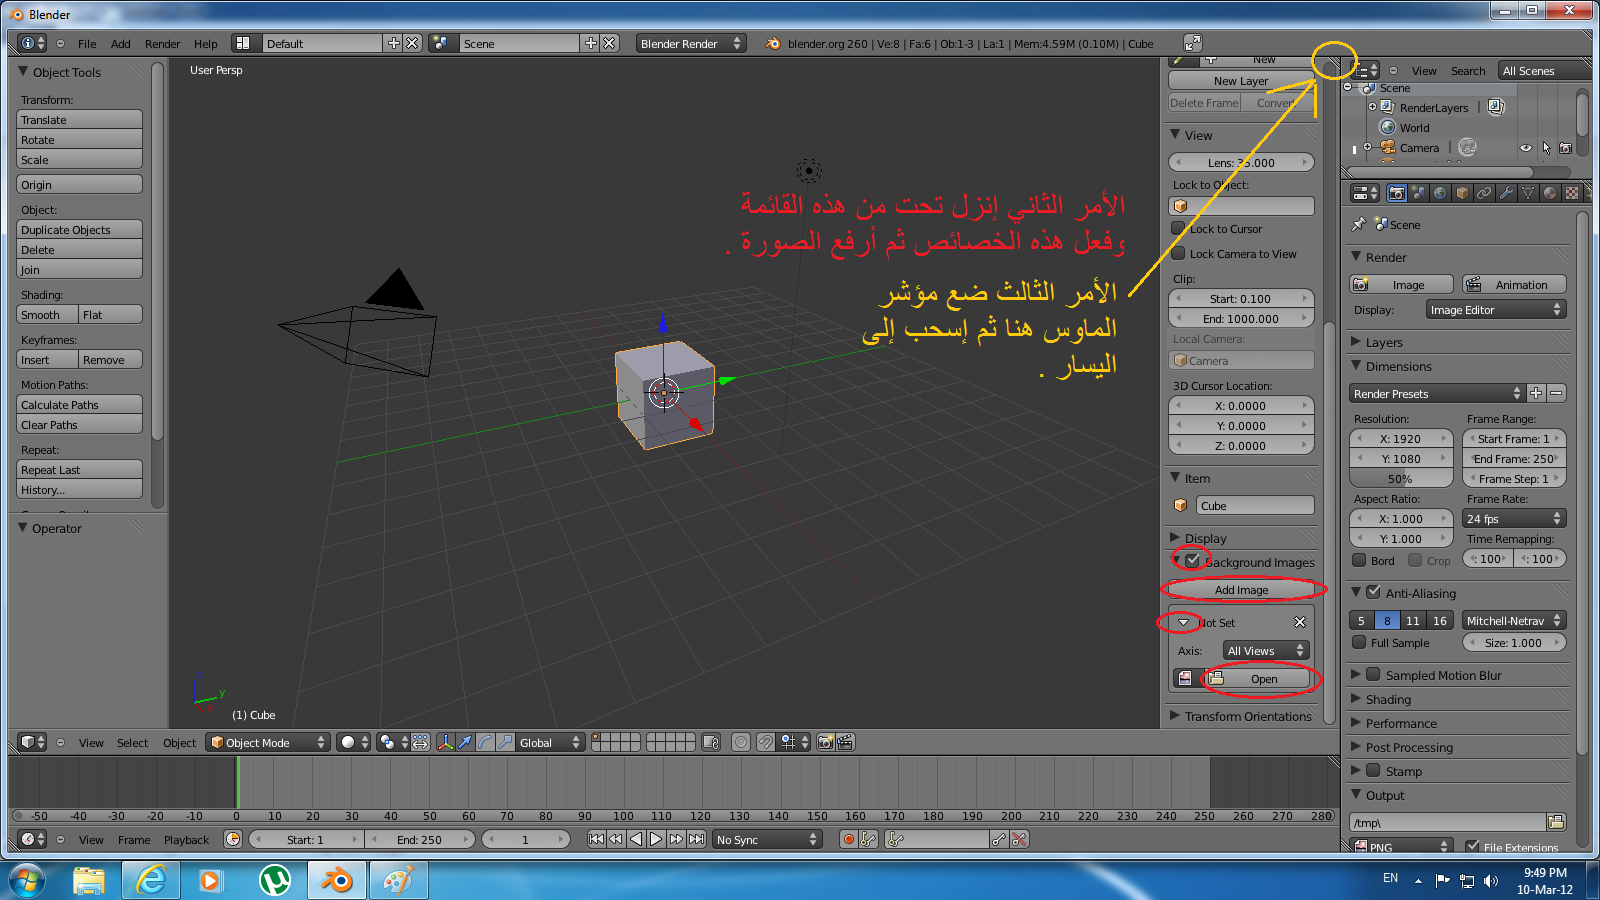Click the Add Image button

click(x=1242, y=590)
